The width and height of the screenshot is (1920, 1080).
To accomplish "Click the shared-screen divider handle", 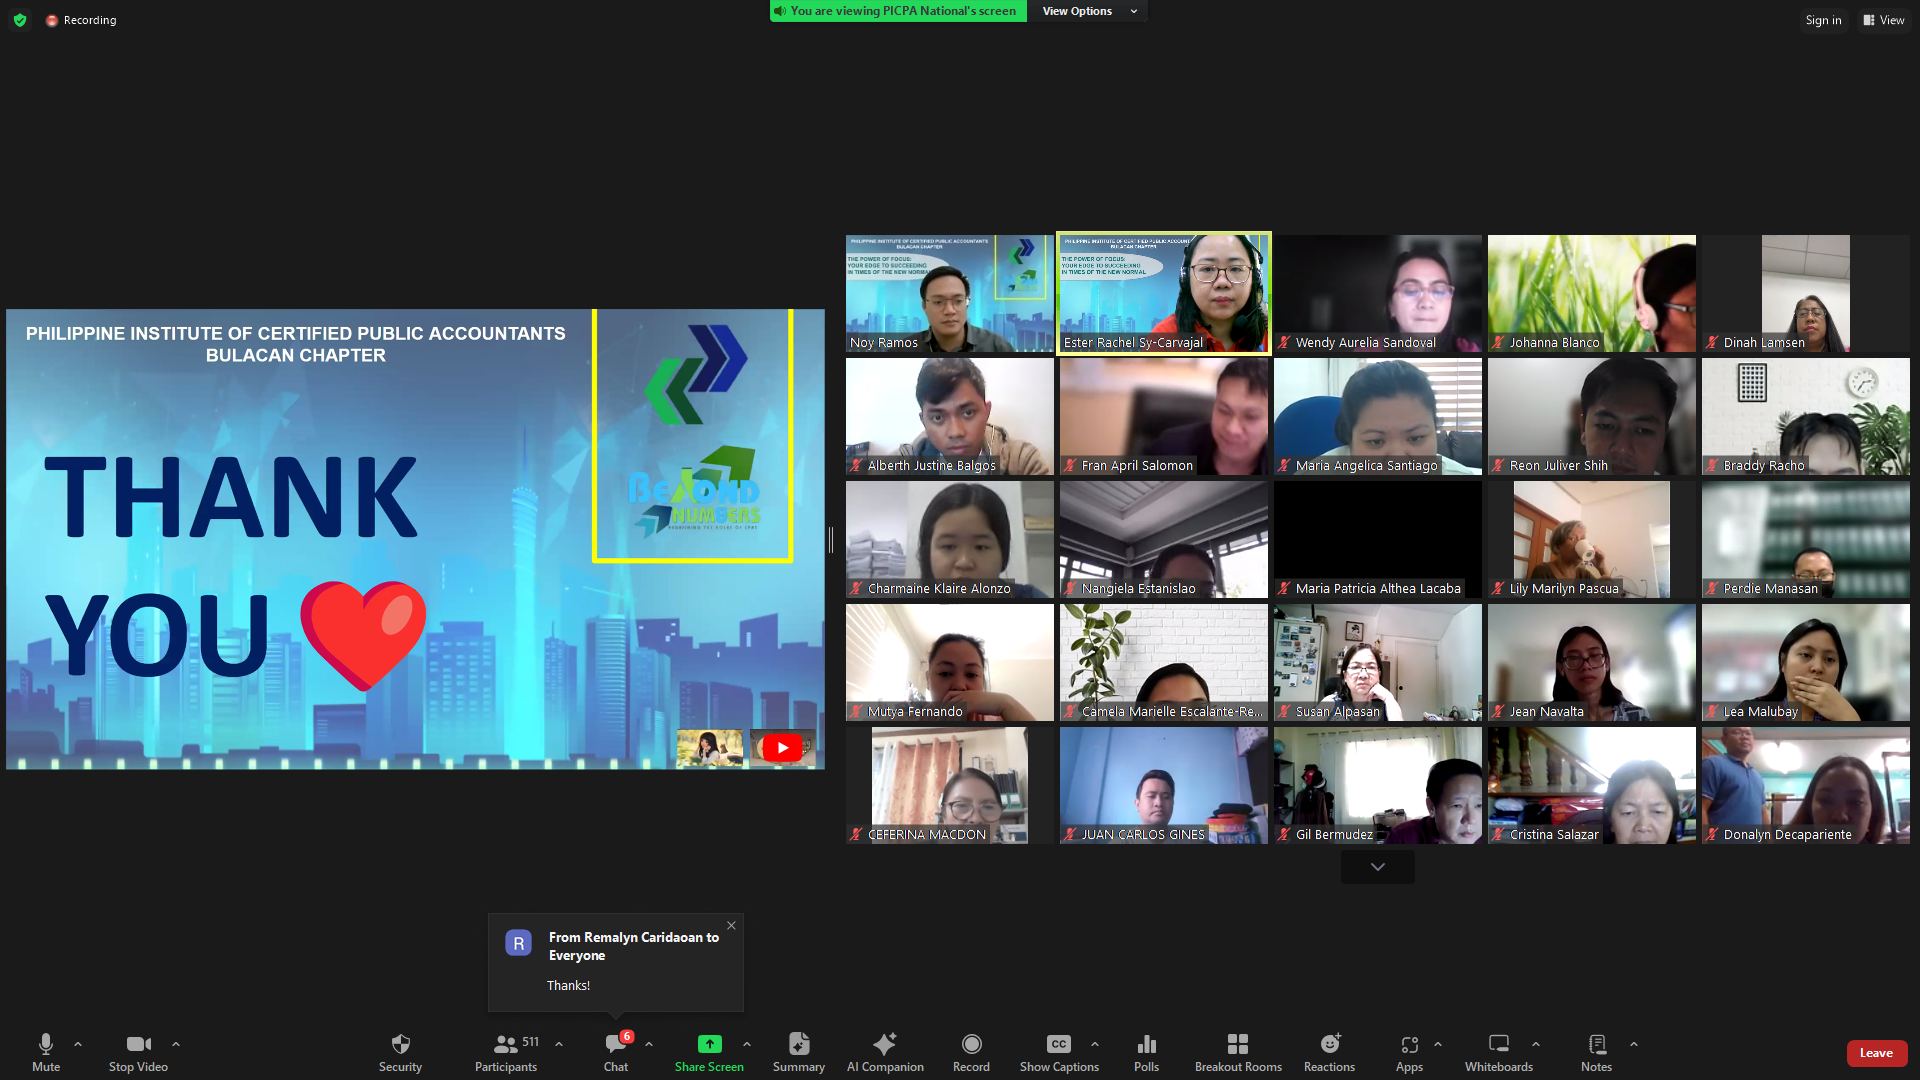I will pyautogui.click(x=831, y=540).
